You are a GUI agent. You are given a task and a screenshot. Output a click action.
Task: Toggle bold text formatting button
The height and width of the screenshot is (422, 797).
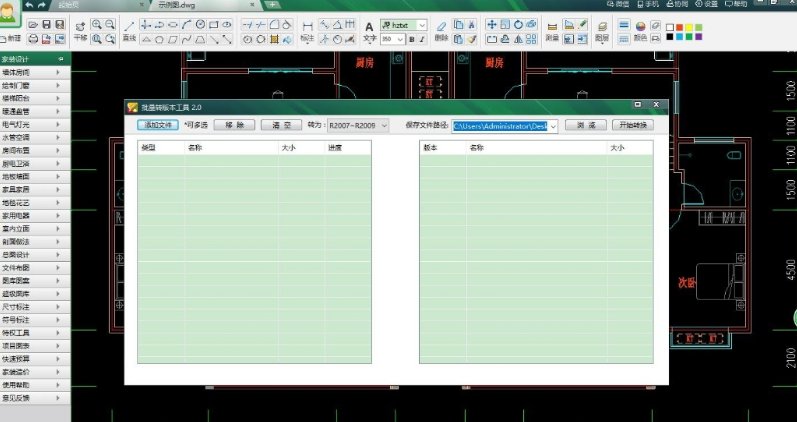(x=412, y=39)
